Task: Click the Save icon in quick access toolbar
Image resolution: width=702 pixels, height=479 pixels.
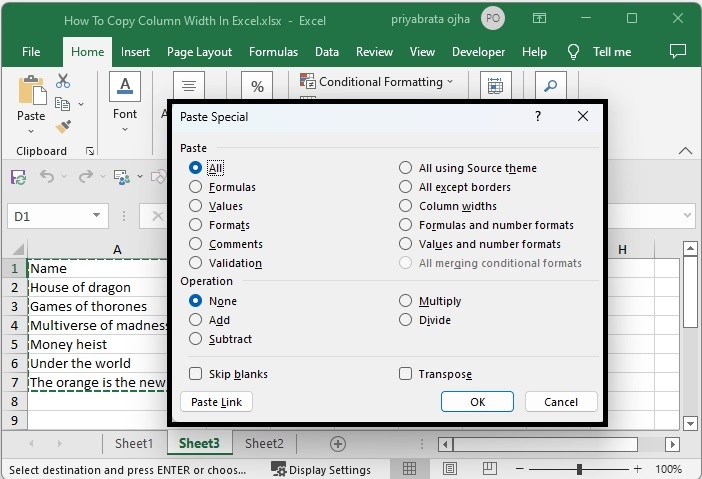Action: point(18,177)
